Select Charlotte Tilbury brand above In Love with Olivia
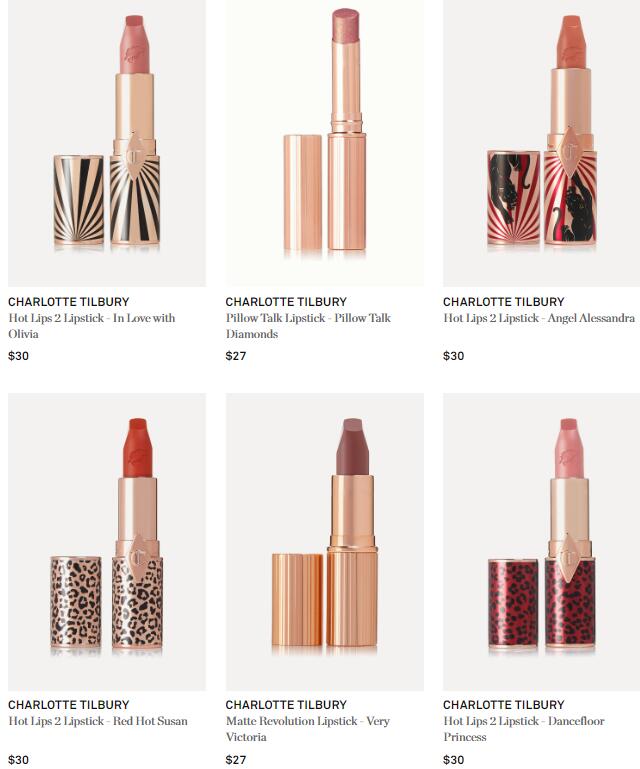The width and height of the screenshot is (640, 769). pyautogui.click(x=69, y=302)
